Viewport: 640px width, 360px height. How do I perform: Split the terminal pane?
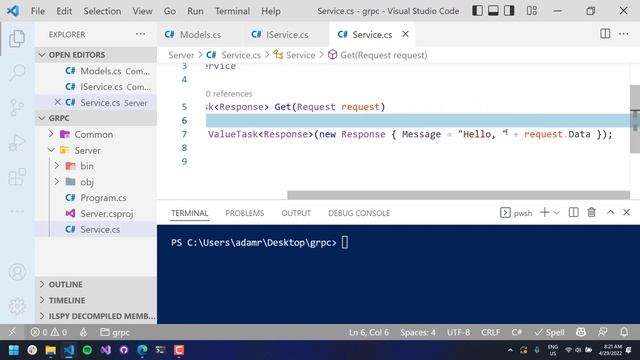[x=573, y=212]
